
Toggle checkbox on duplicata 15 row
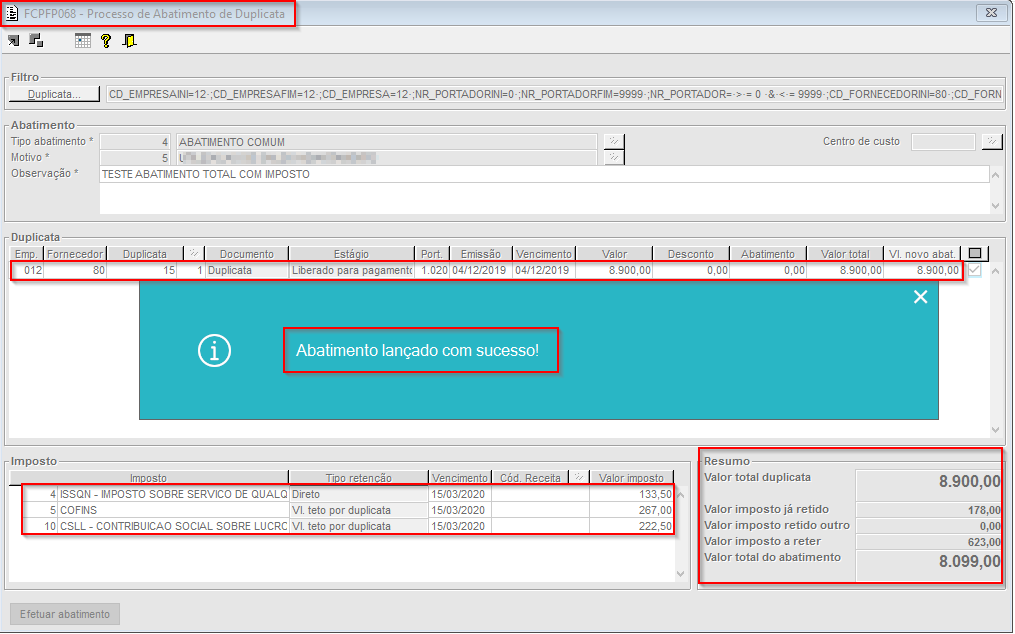click(x=974, y=270)
